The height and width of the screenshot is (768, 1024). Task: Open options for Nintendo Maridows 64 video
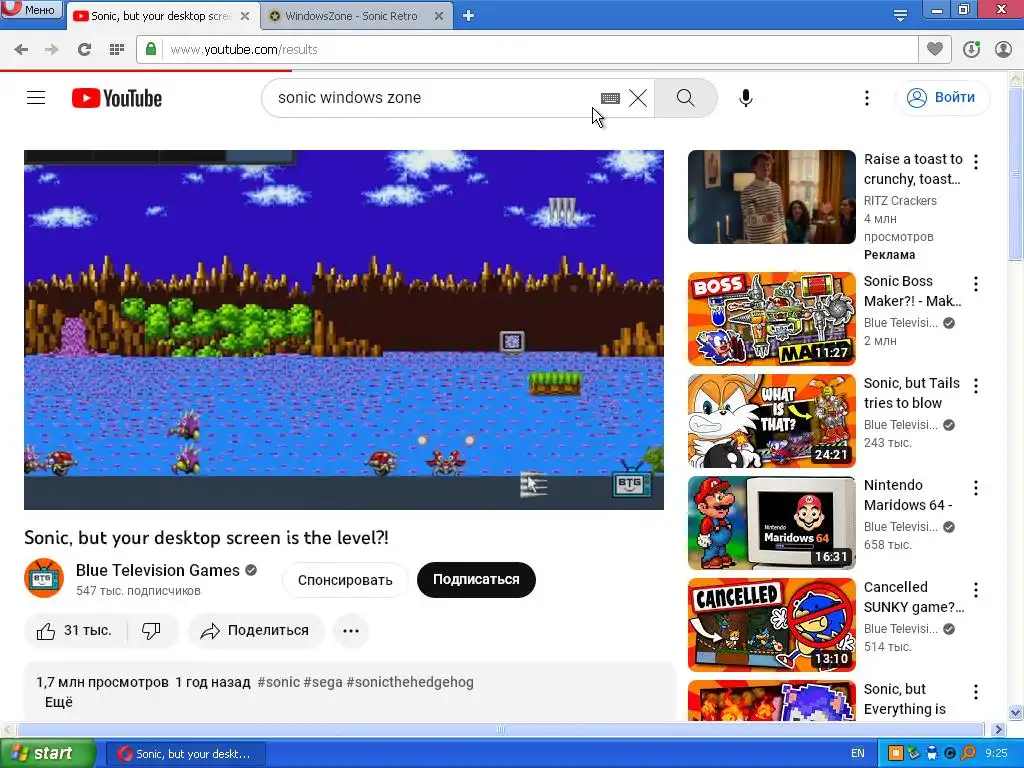pos(976,488)
